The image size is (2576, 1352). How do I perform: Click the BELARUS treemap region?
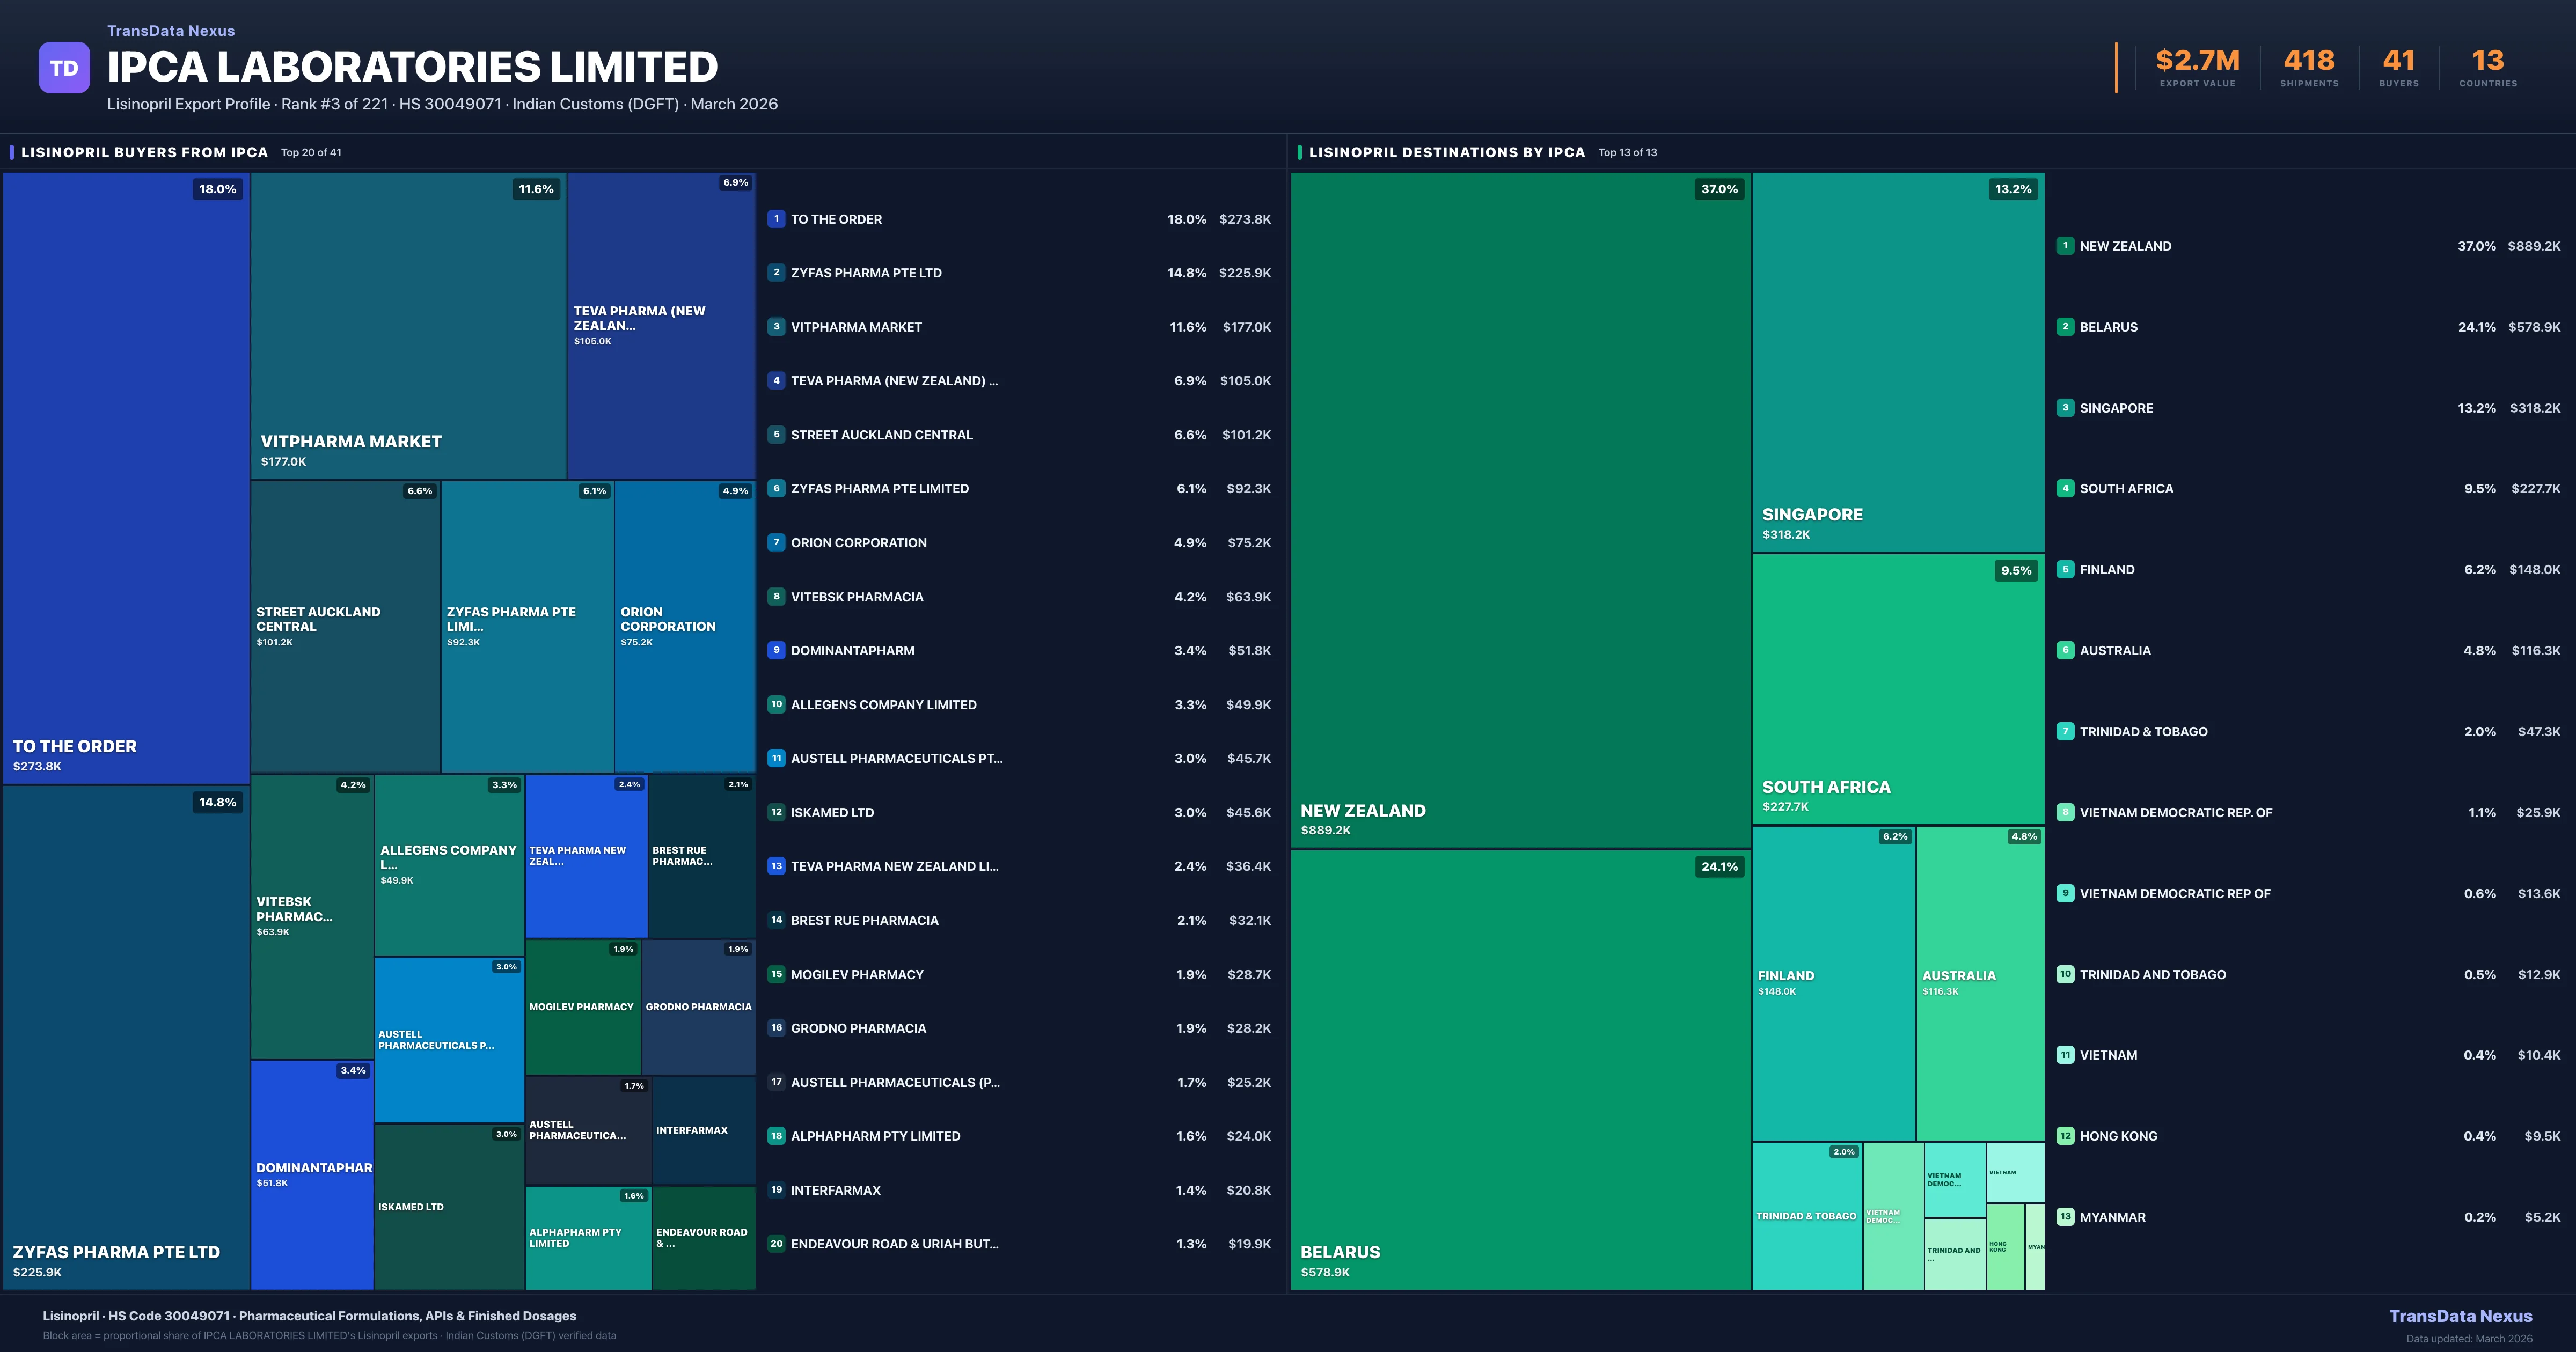(1520, 1070)
